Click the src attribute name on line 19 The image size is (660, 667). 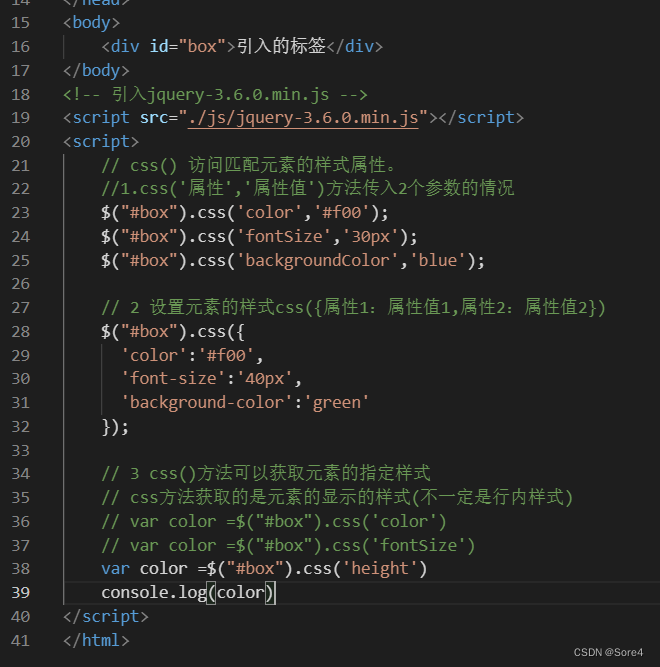154,118
